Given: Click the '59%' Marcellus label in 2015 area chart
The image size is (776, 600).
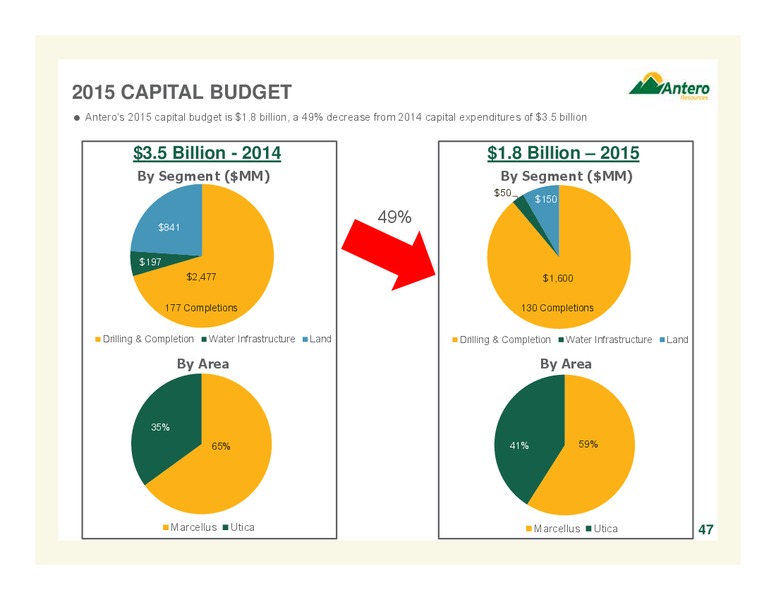Looking at the screenshot, I should tap(588, 444).
